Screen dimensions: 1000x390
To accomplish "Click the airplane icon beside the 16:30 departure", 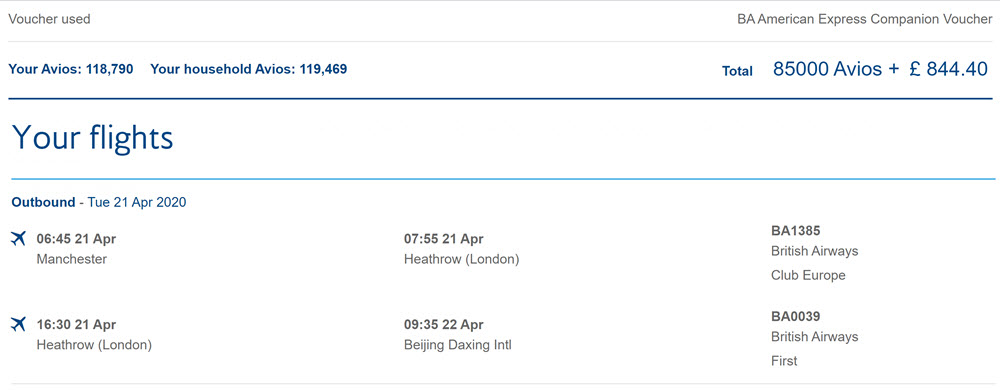I will [18, 324].
